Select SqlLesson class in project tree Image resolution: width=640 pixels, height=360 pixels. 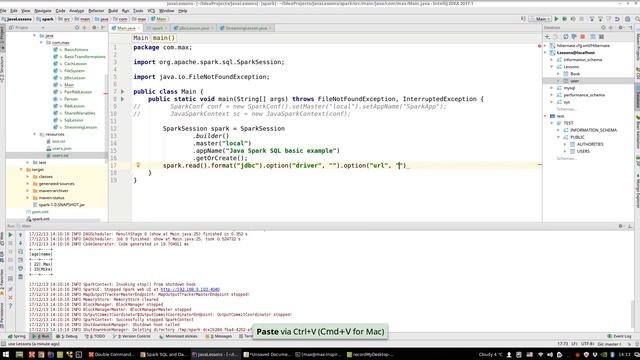73,120
